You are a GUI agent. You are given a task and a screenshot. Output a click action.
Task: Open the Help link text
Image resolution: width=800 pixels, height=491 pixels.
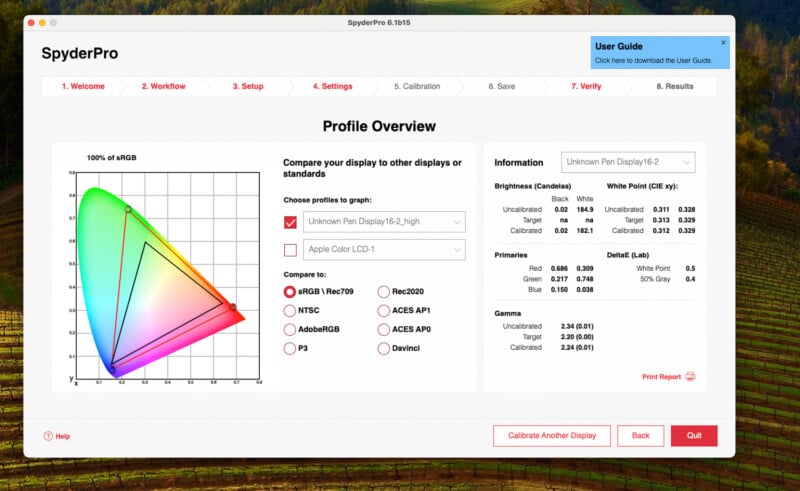[x=63, y=436]
